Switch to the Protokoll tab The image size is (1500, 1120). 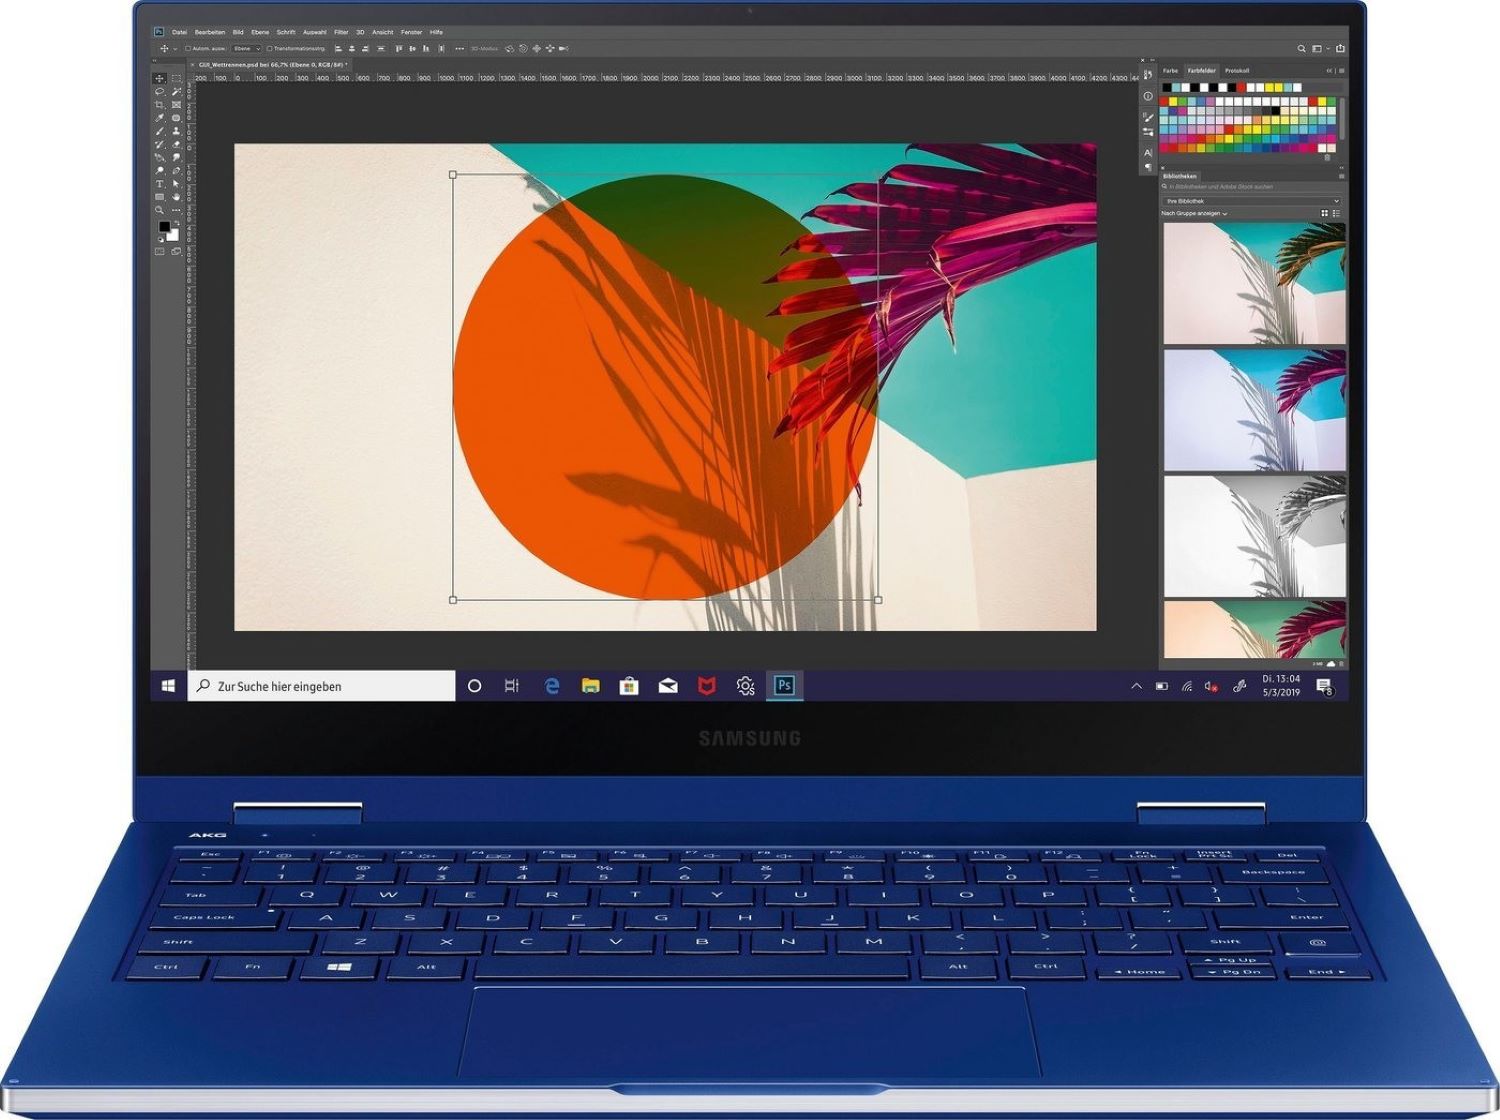click(1237, 71)
